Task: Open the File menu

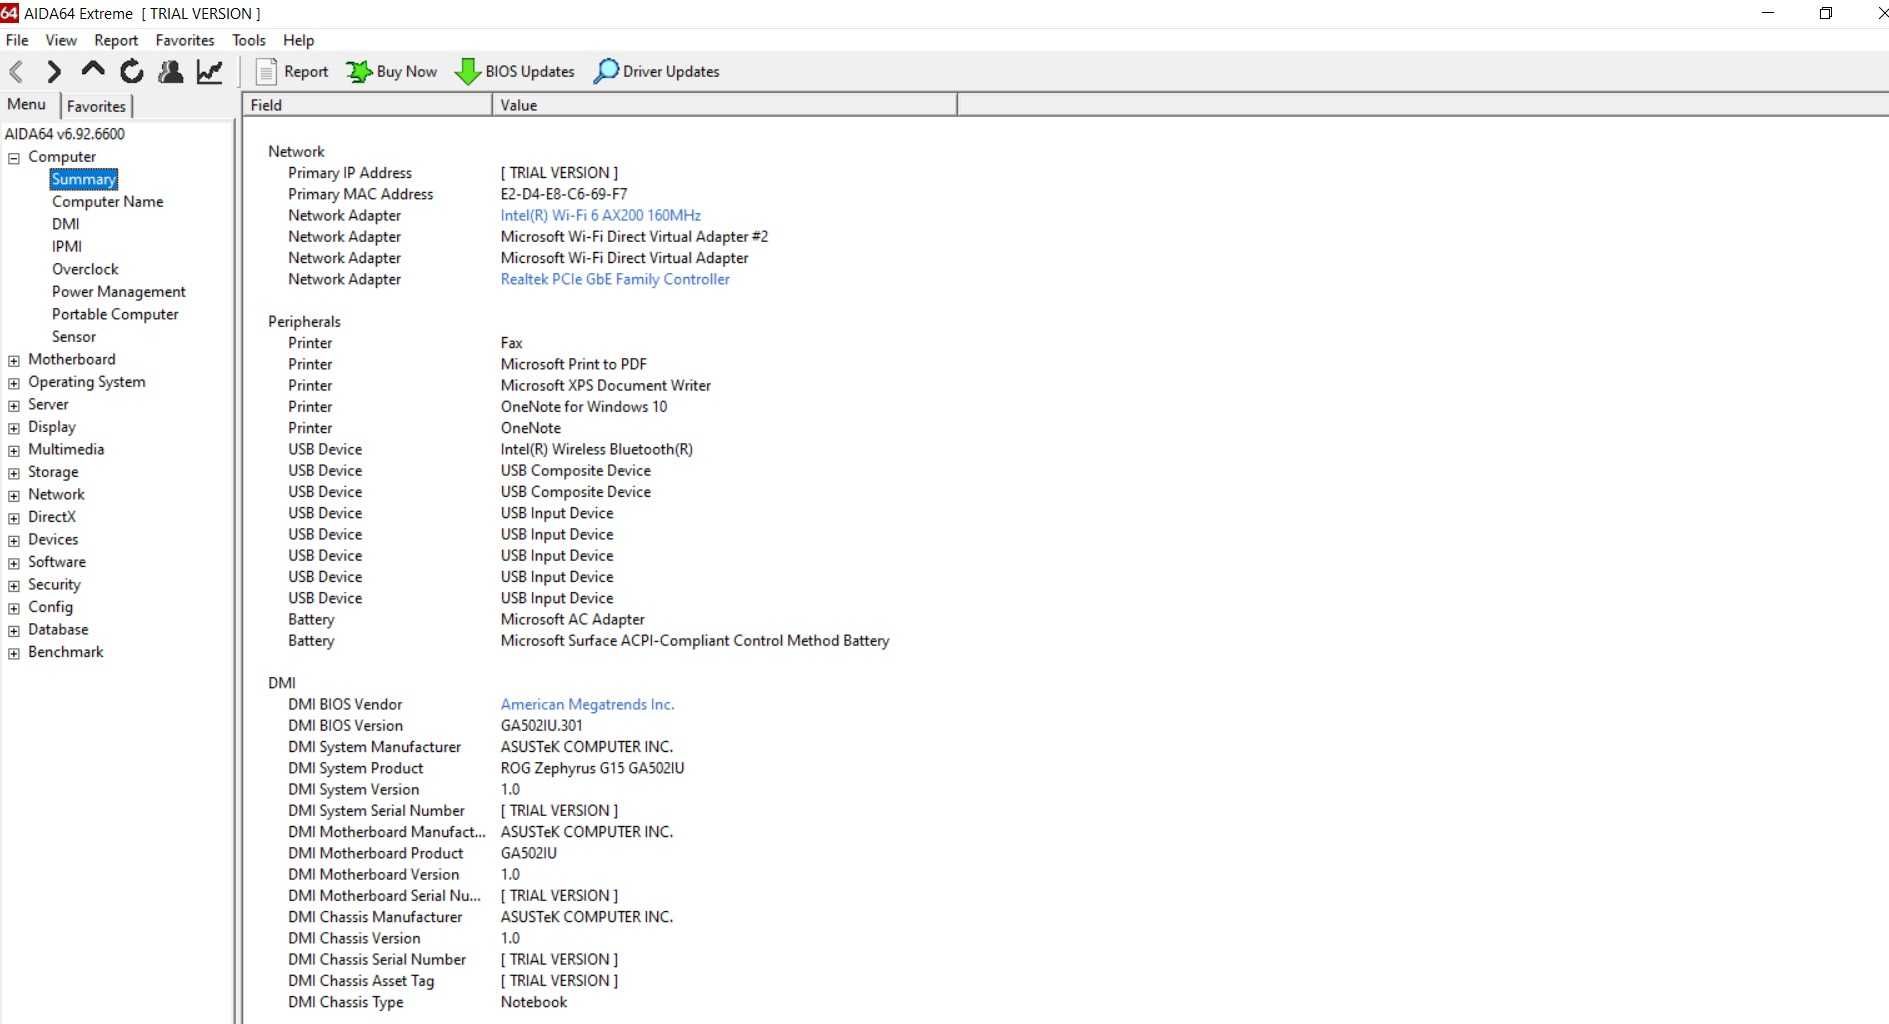Action: 17,40
